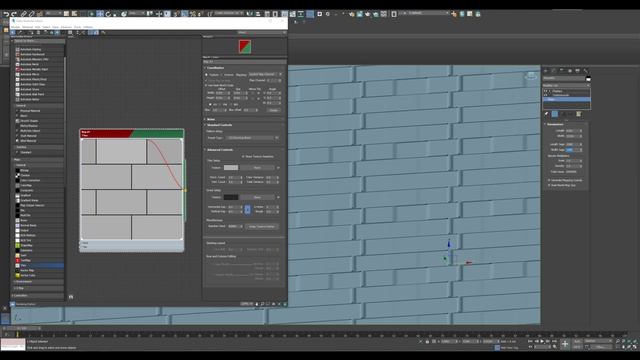Select the Environ radio button

click(x=222, y=75)
